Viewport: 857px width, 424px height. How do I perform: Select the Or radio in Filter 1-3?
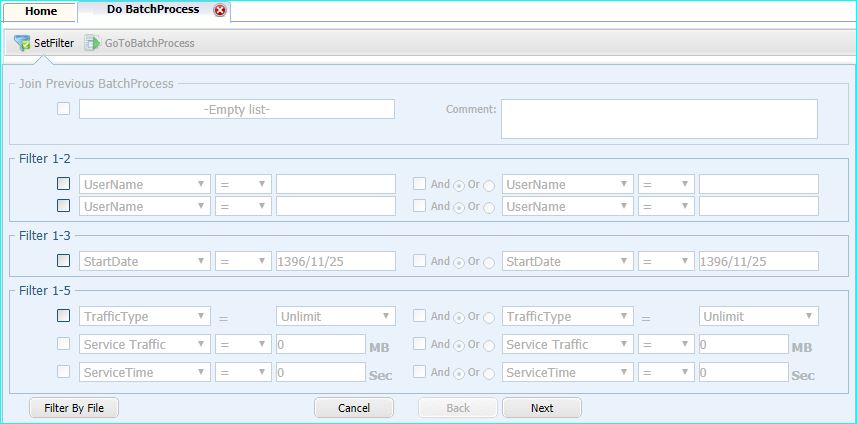point(488,262)
